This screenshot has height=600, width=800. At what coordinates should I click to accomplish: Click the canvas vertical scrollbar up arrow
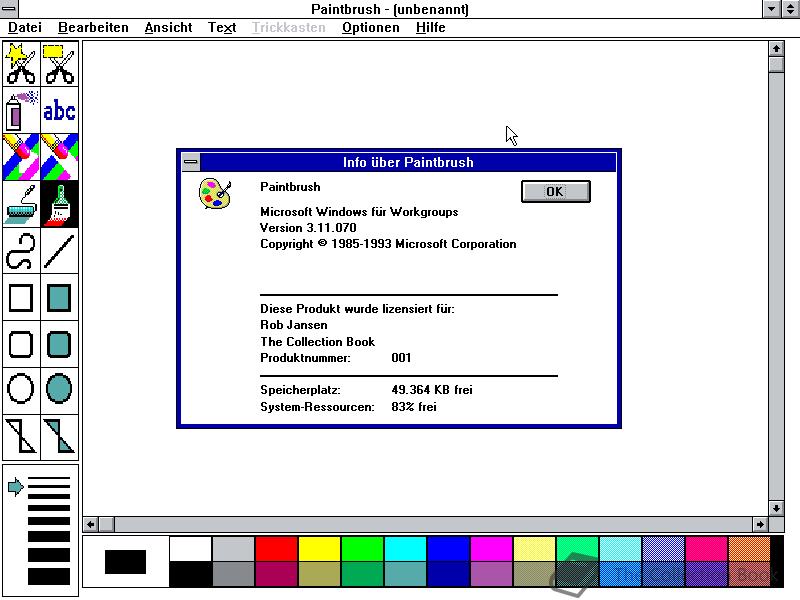[776, 49]
